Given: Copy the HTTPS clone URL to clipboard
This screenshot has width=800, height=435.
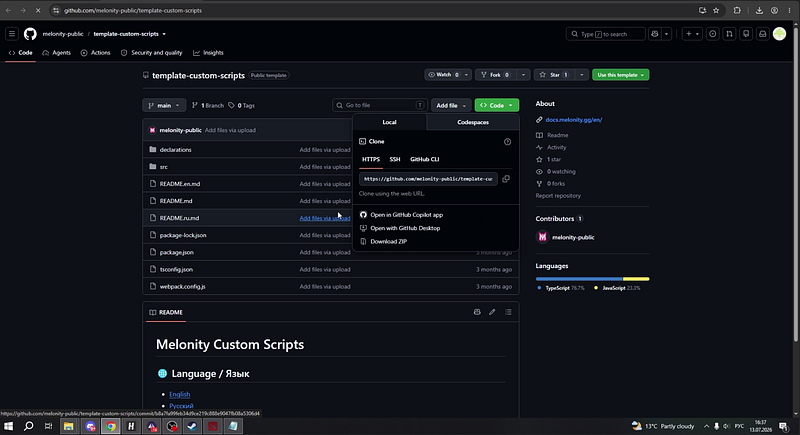Looking at the screenshot, I should (x=506, y=179).
